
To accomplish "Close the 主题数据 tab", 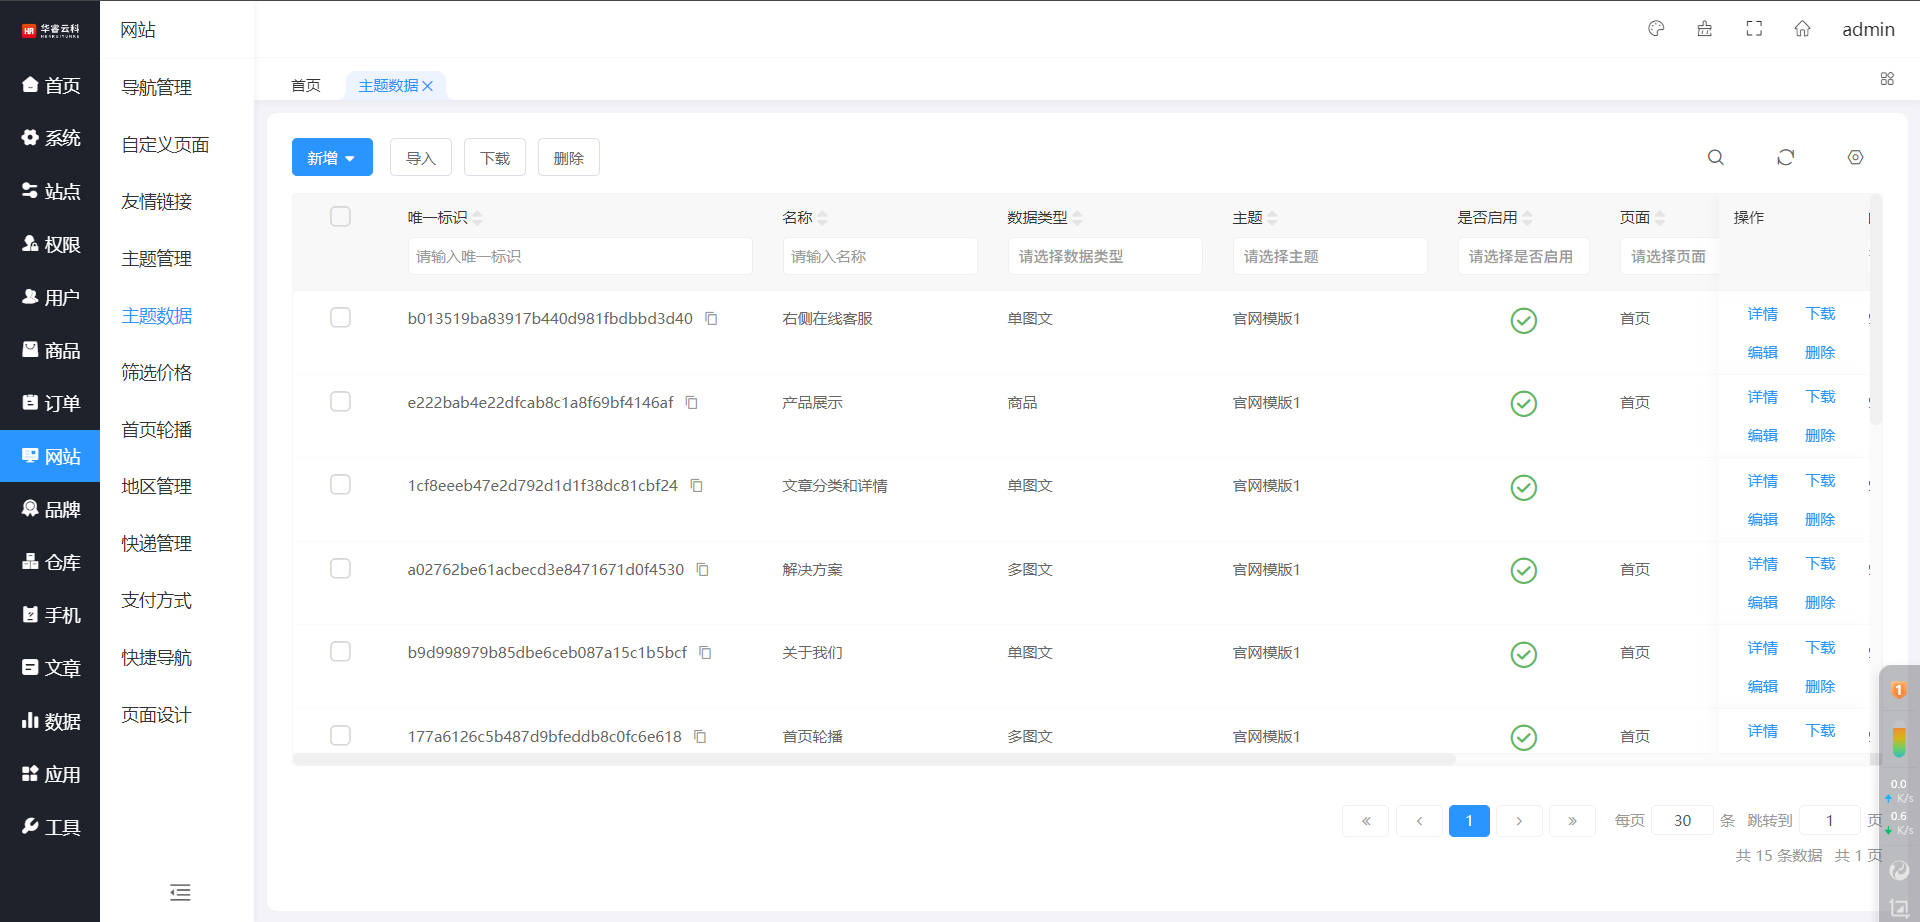I will [x=428, y=86].
